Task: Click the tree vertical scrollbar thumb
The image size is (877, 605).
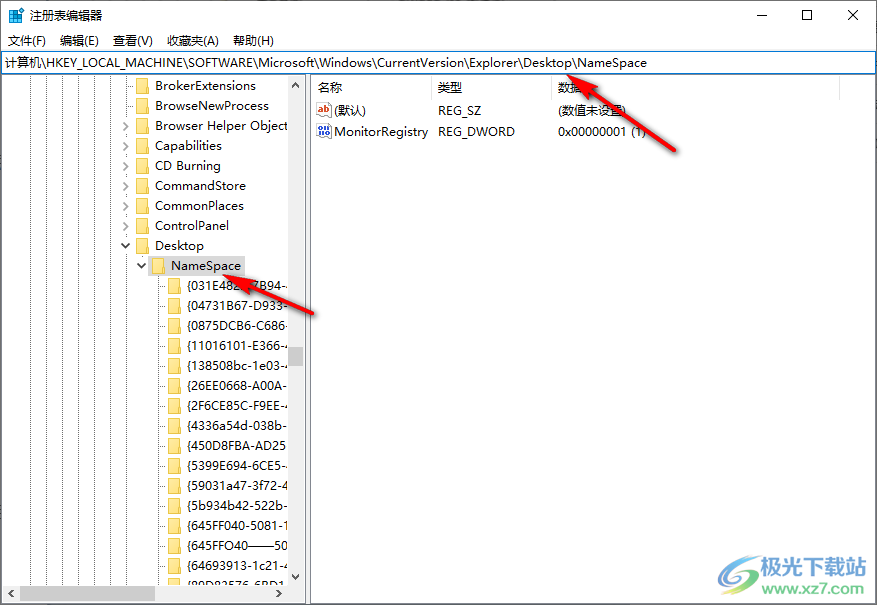Action: click(x=296, y=356)
